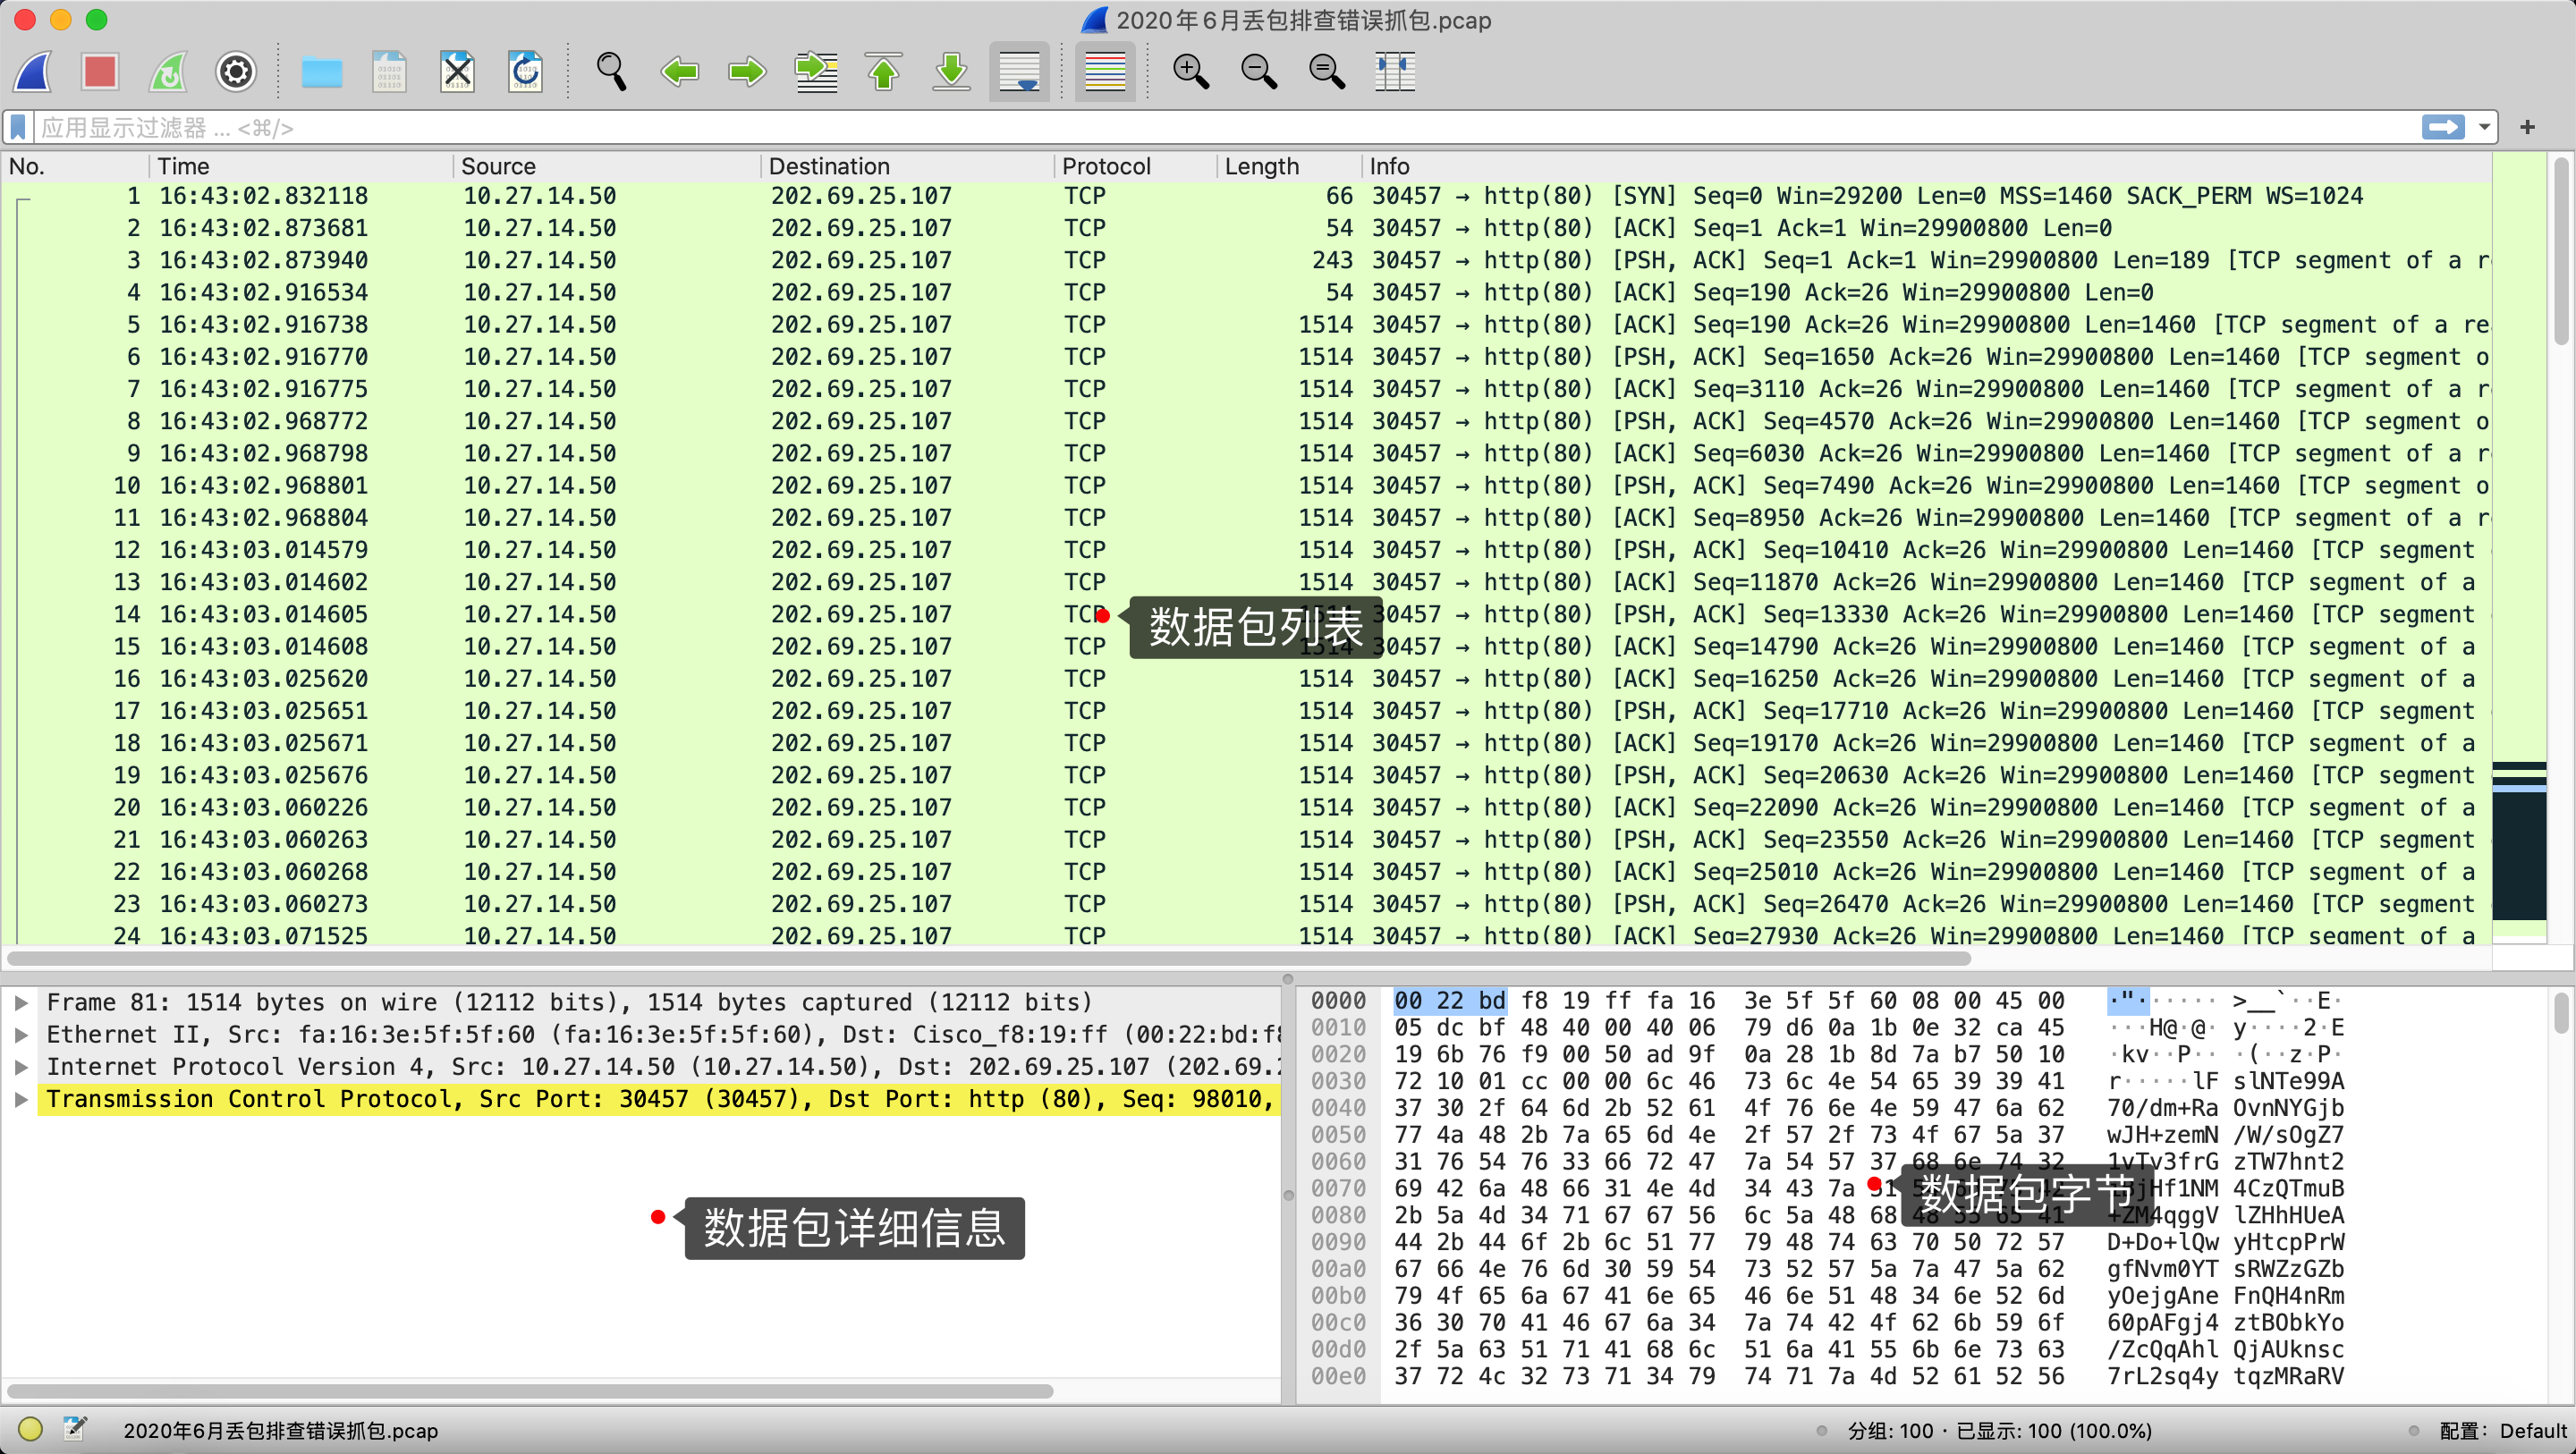The height and width of the screenshot is (1454, 2576).
Task: Open a capture file with folder icon
Action: pyautogui.click(x=321, y=72)
